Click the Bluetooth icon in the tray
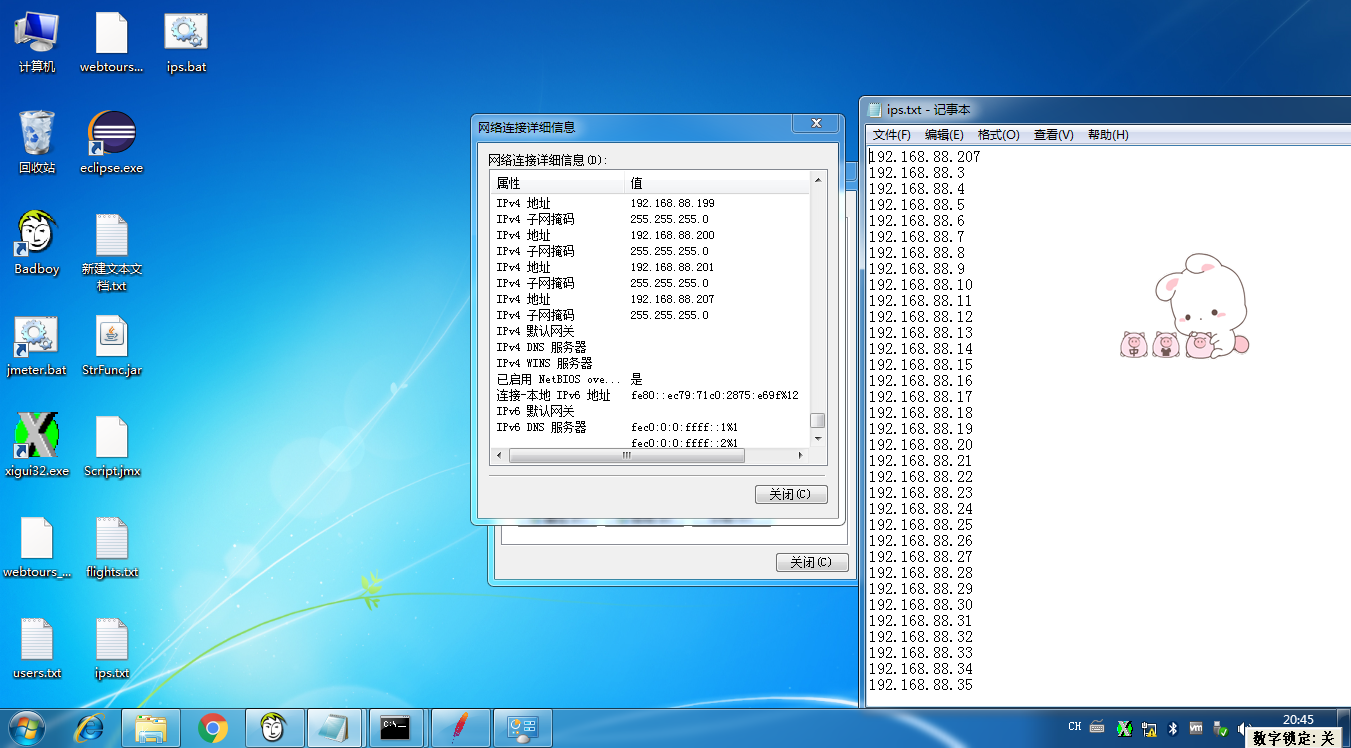The width and height of the screenshot is (1351, 748). pyautogui.click(x=1172, y=727)
